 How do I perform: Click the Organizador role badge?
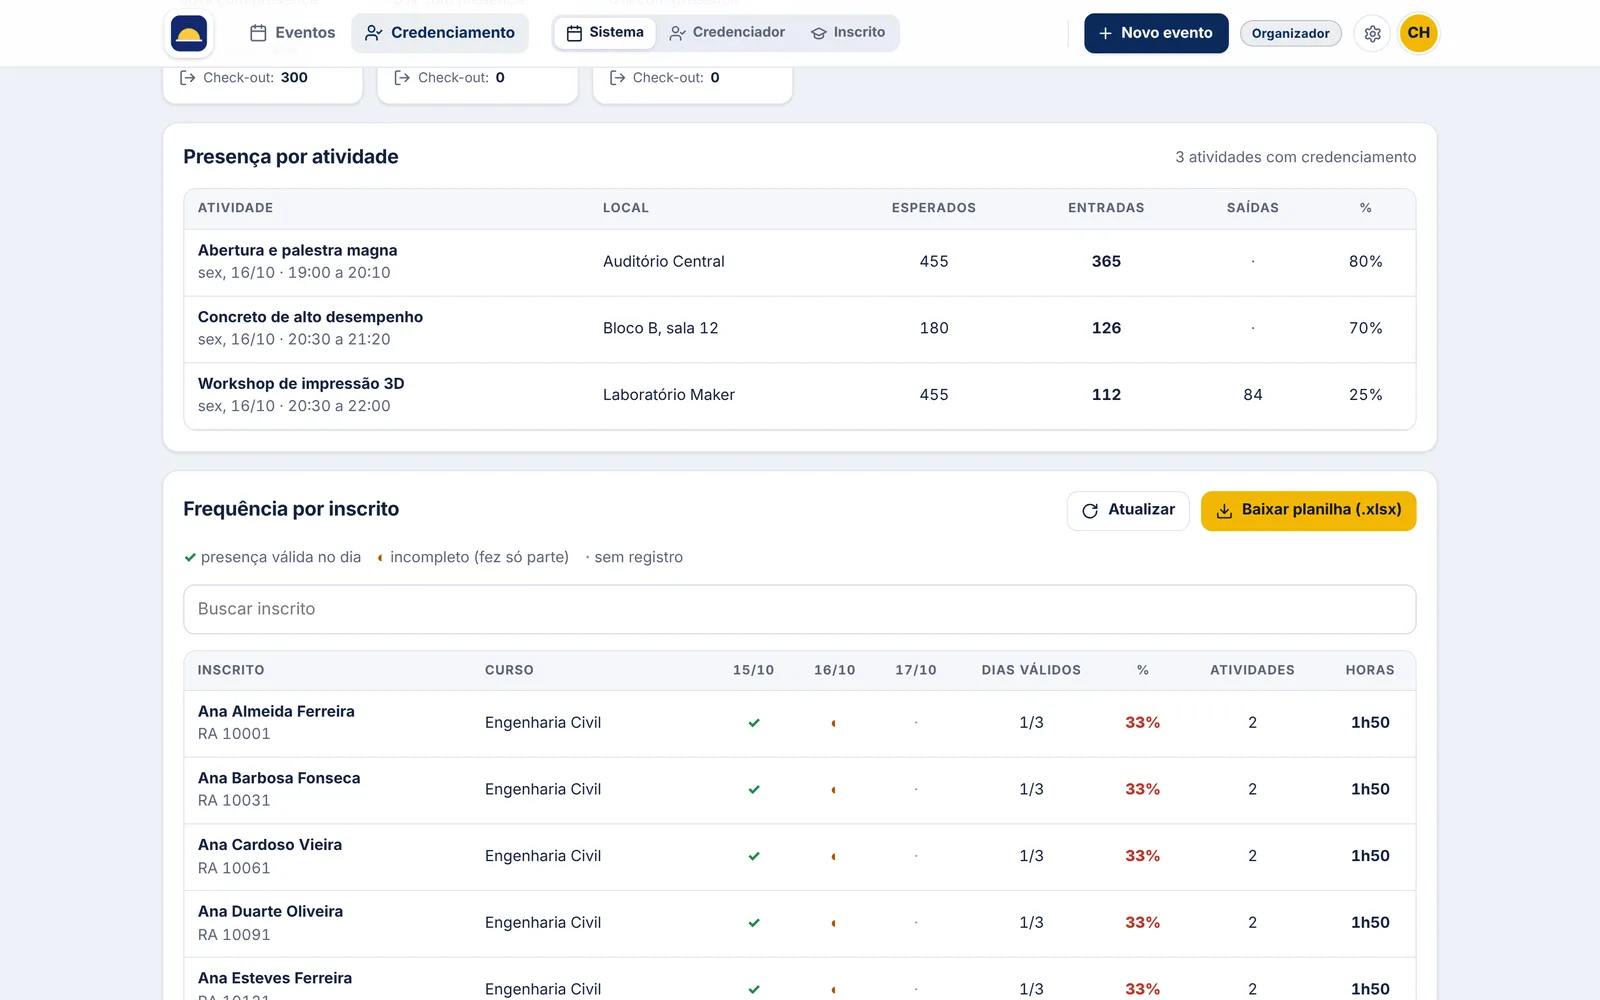point(1290,33)
